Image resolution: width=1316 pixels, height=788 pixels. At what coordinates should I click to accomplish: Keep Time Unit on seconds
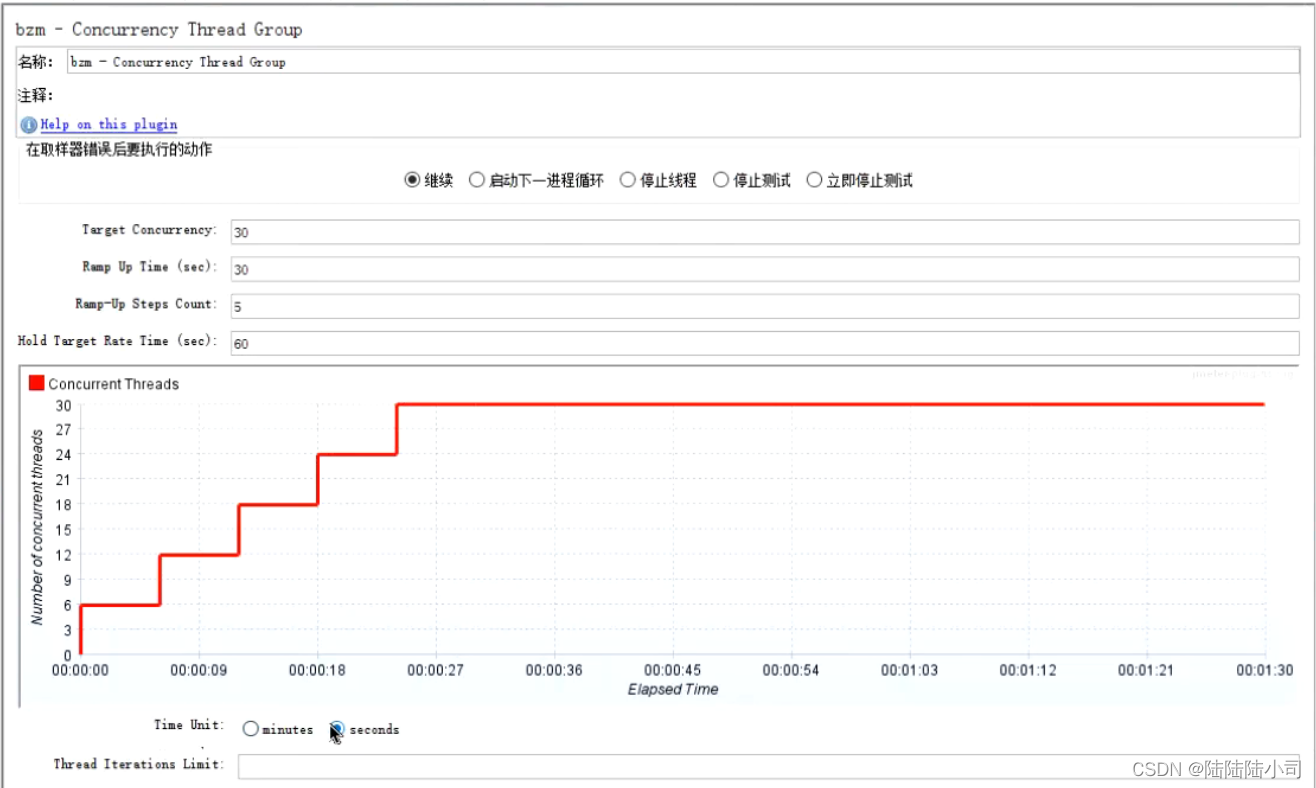[338, 729]
